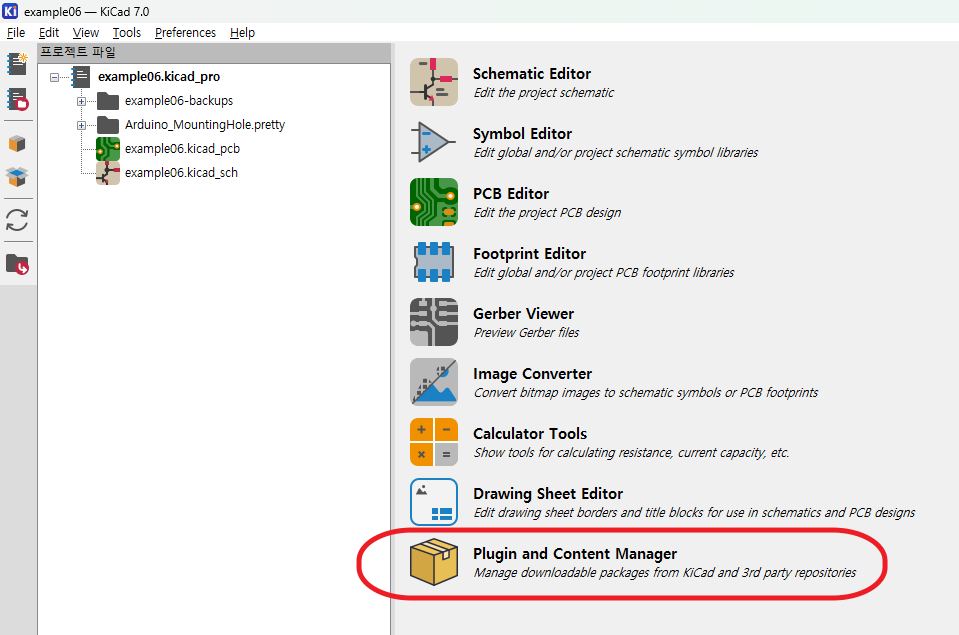959x635 pixels.
Task: Open the Preferences menu
Action: (x=185, y=32)
